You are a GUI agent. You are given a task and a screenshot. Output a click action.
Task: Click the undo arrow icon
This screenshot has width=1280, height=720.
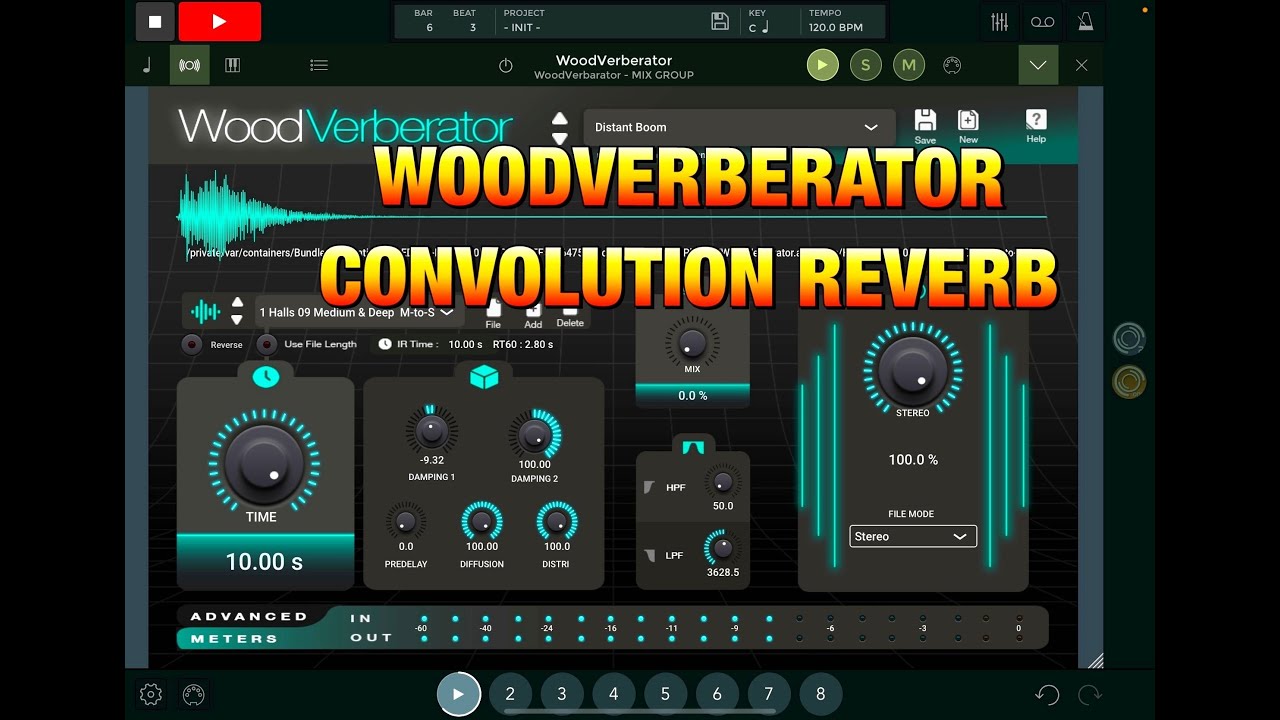tap(1047, 694)
